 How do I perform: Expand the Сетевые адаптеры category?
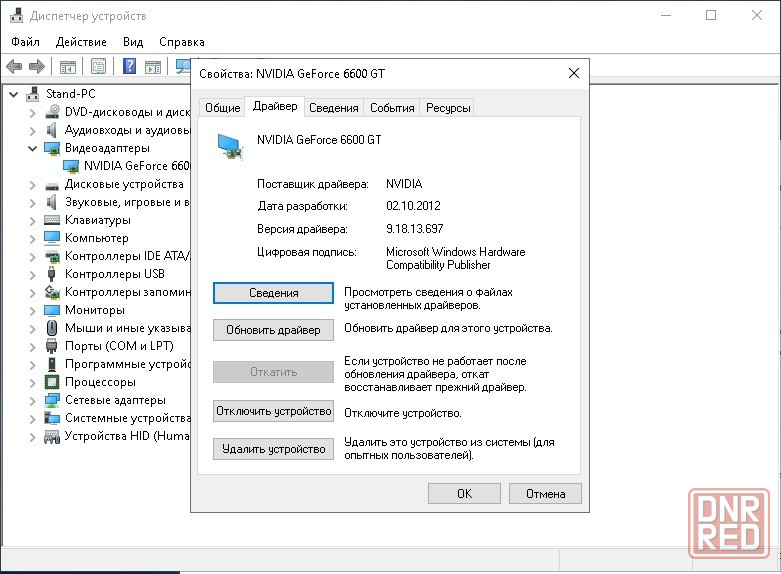point(32,401)
